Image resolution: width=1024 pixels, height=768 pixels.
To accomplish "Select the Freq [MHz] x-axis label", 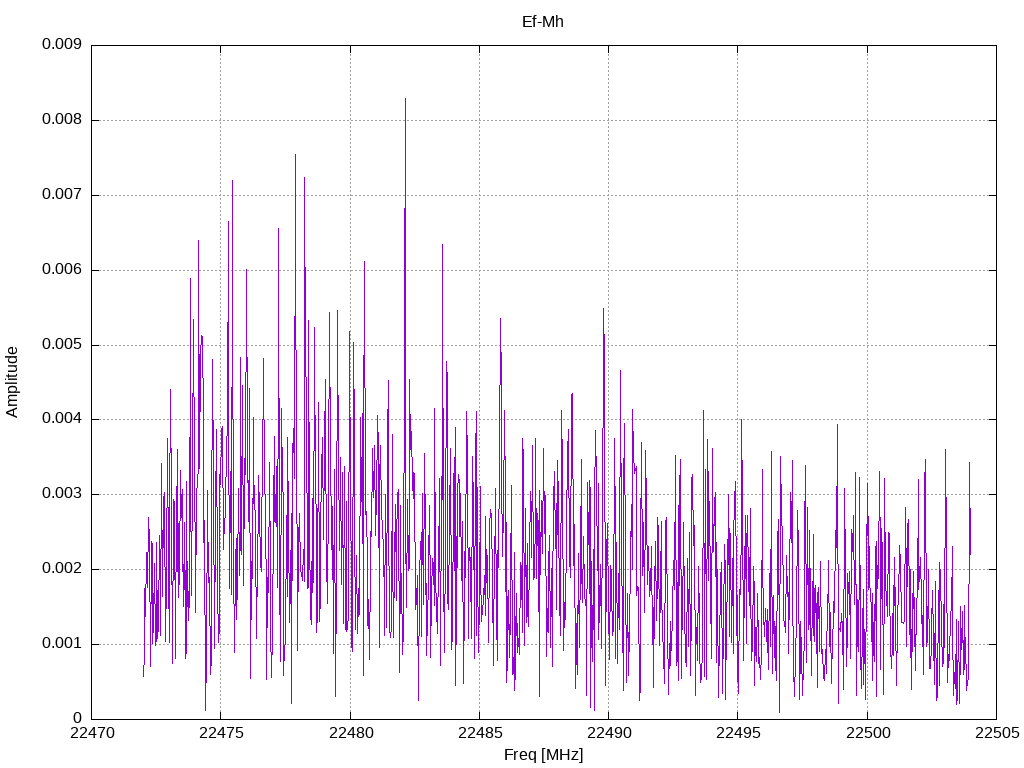I will 543,755.
